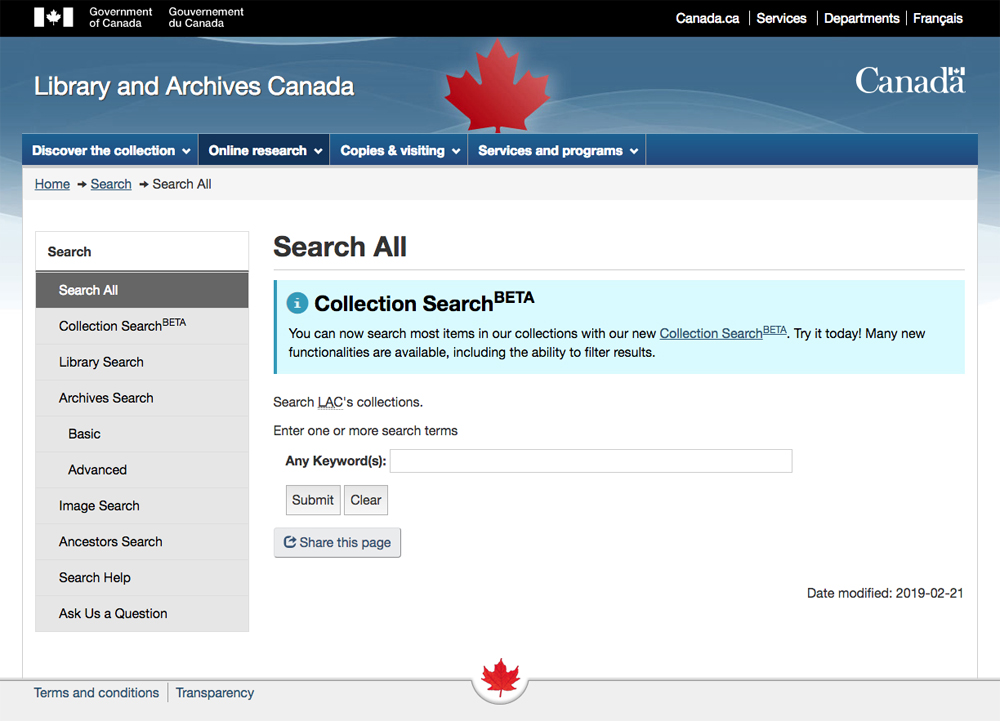Image resolution: width=1000 pixels, height=721 pixels.
Task: Click the share arrow icon on Share button
Action: click(x=290, y=542)
